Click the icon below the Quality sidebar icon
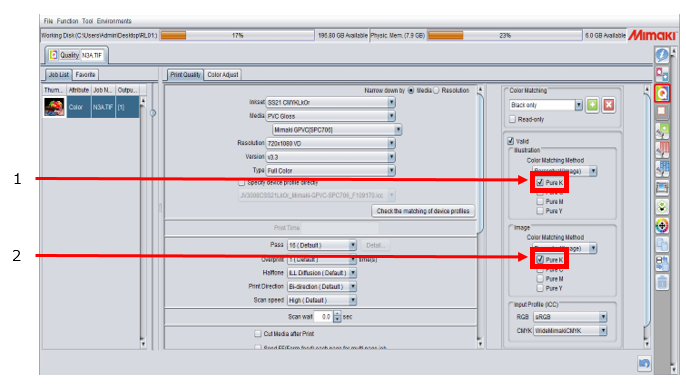 (662, 112)
